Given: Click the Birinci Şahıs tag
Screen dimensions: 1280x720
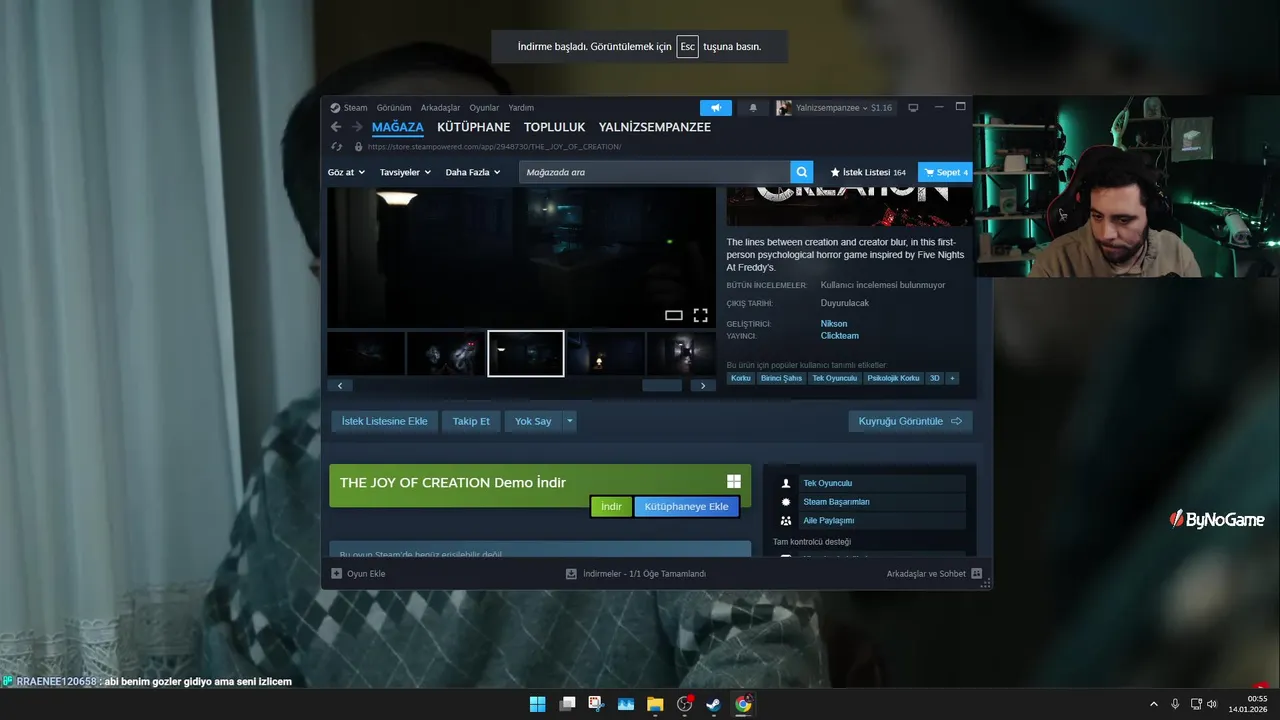Looking at the screenshot, I should click(781, 378).
